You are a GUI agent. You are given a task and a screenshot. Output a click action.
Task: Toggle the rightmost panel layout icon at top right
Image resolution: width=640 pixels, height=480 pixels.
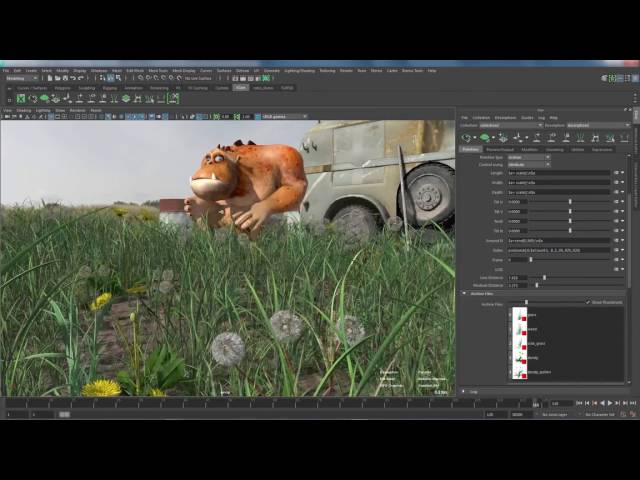(x=636, y=78)
